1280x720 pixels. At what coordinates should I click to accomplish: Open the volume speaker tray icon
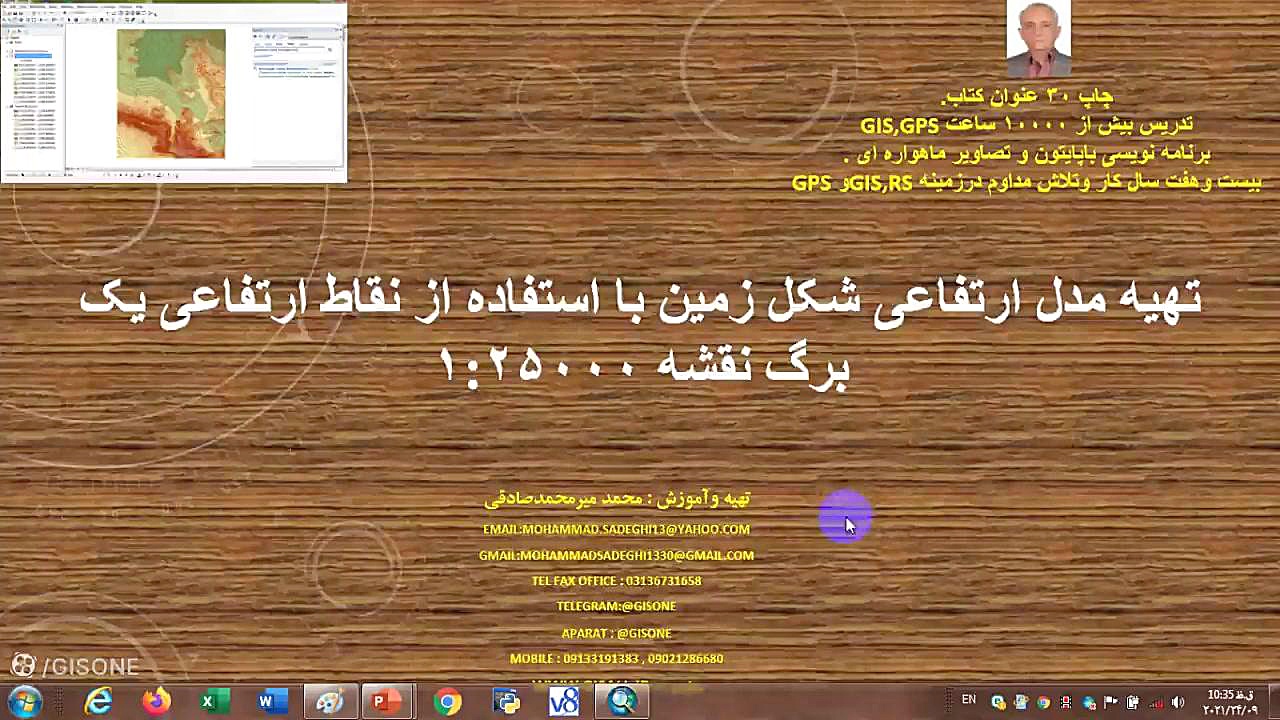(x=1178, y=702)
